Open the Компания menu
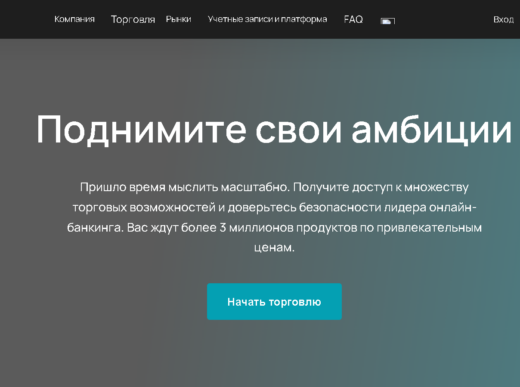This screenshot has width=520, height=387. 74,19
